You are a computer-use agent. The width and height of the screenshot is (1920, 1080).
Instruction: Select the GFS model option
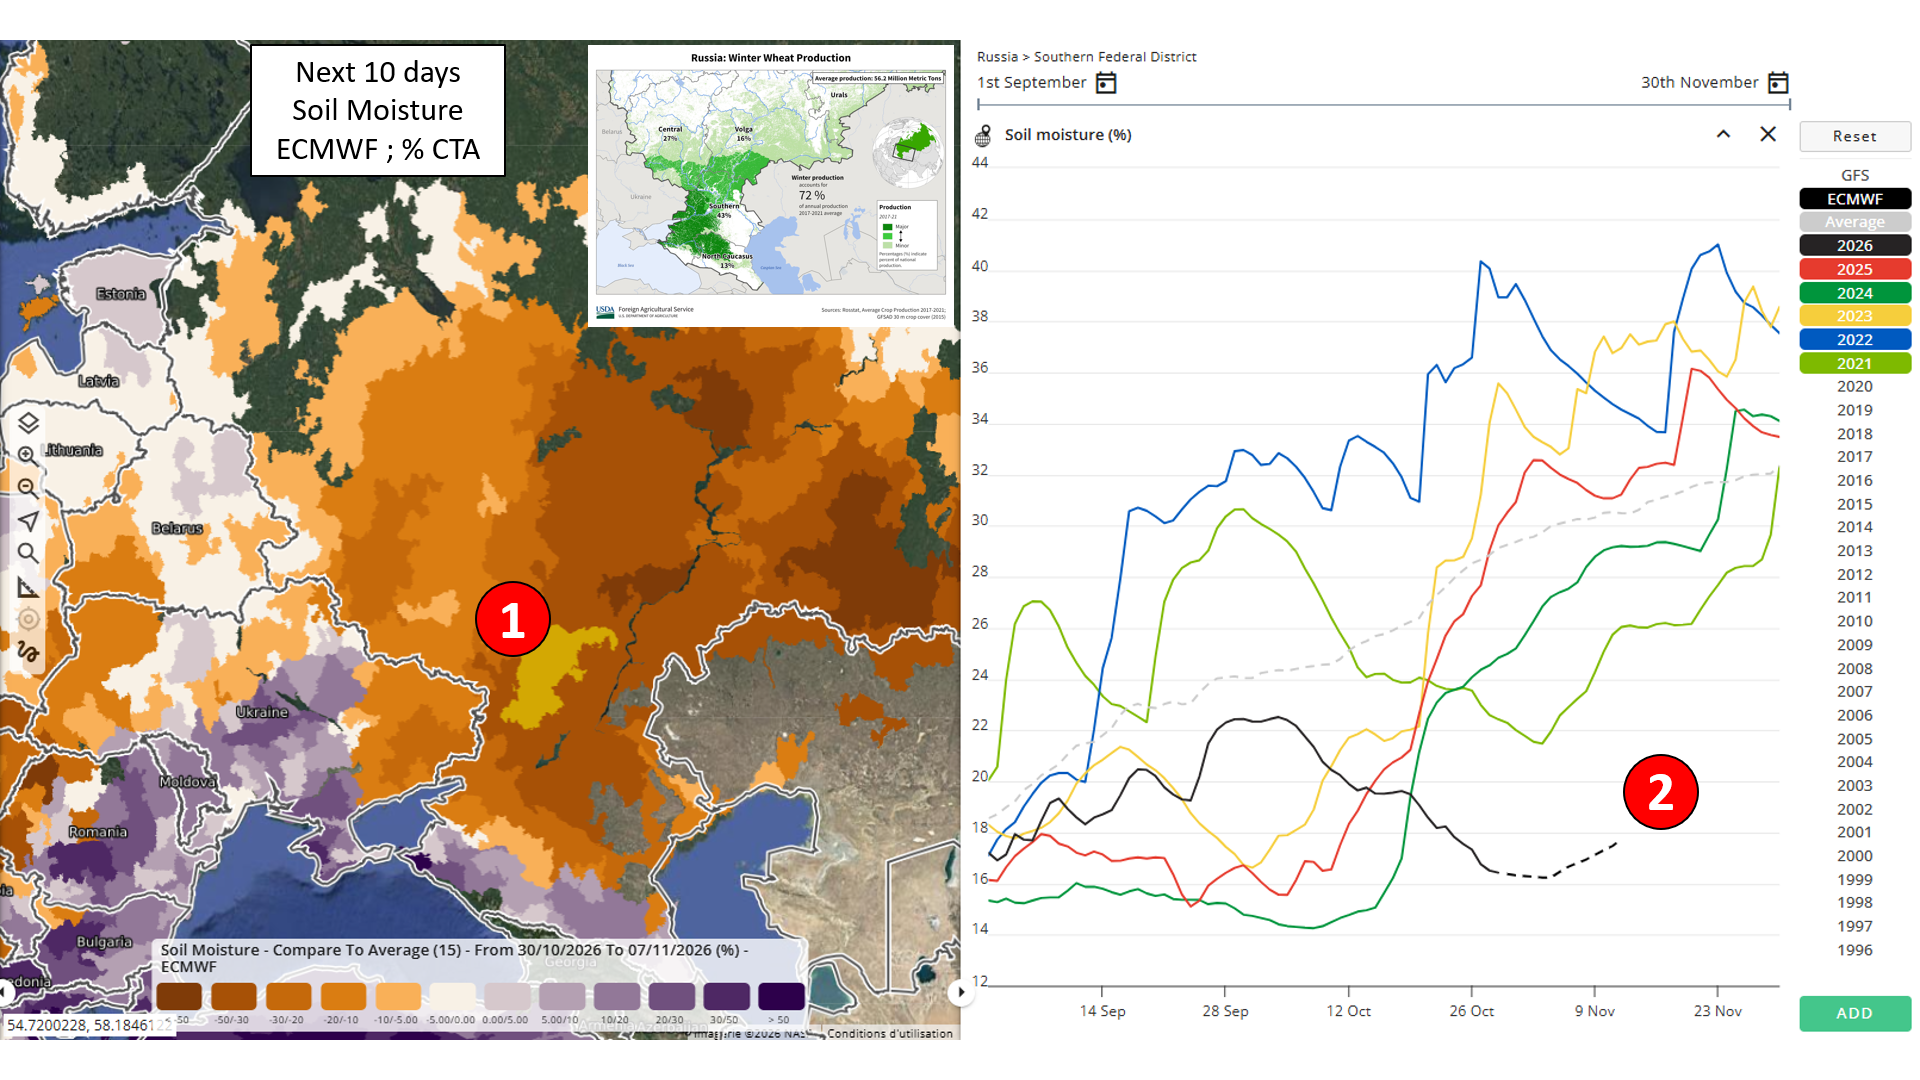(1855, 175)
